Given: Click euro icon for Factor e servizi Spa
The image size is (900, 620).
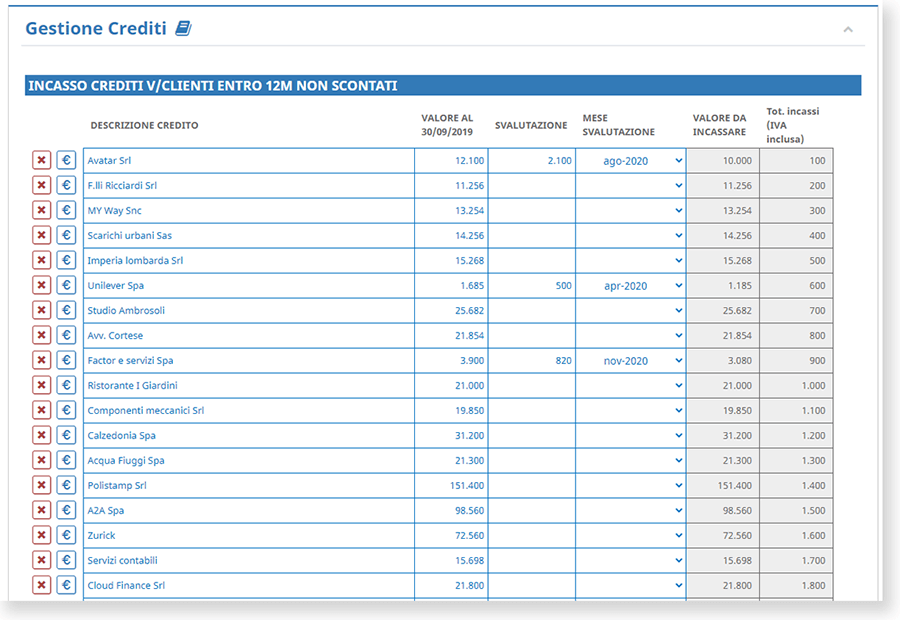Looking at the screenshot, I should (66, 360).
